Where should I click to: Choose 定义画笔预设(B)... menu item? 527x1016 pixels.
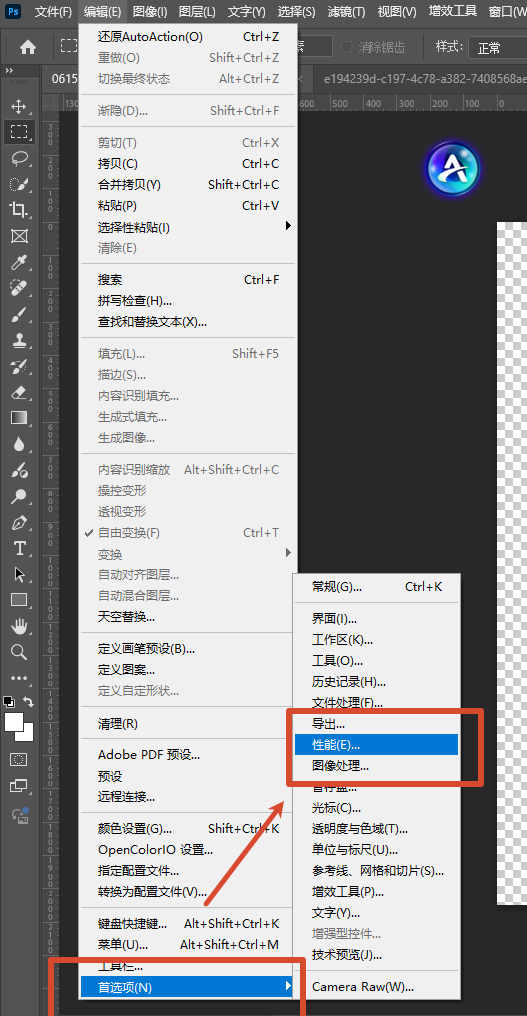(187, 649)
